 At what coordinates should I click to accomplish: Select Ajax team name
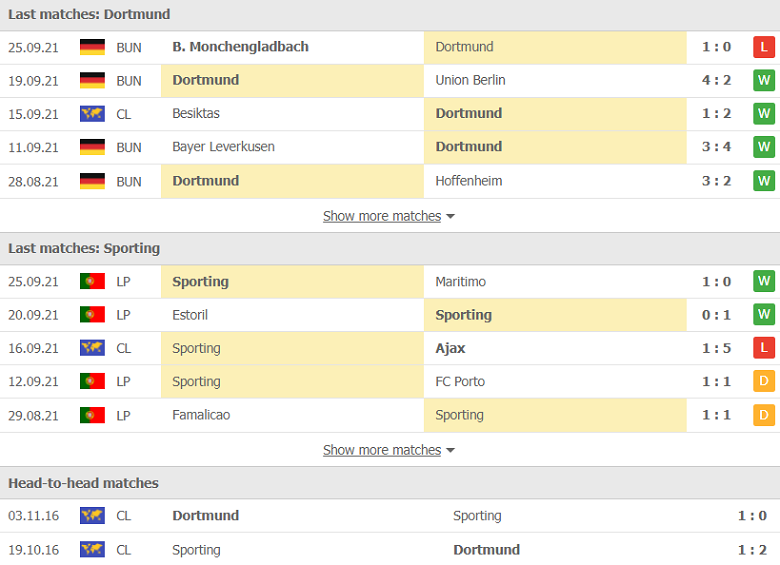pyautogui.click(x=450, y=348)
